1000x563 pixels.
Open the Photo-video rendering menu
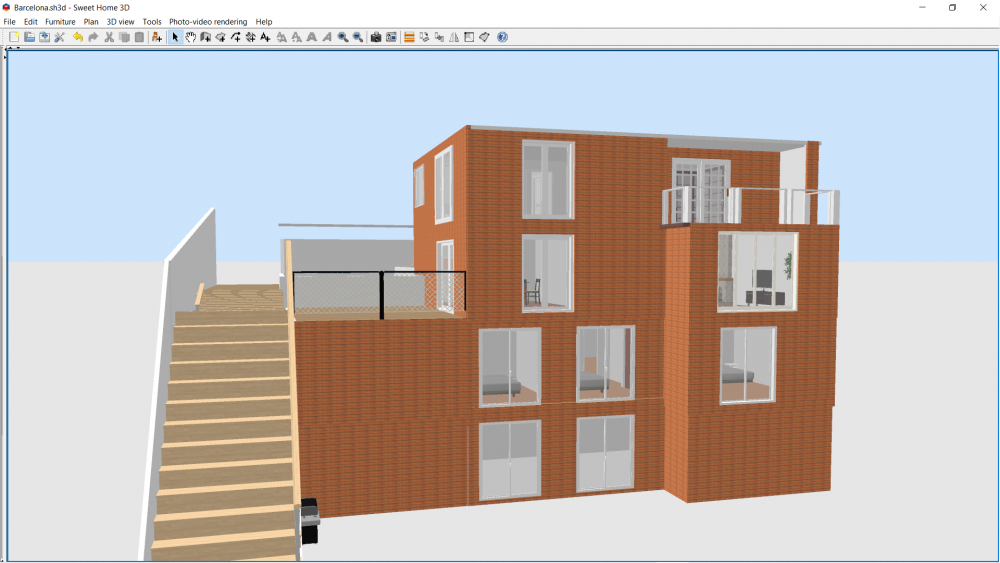(208, 21)
